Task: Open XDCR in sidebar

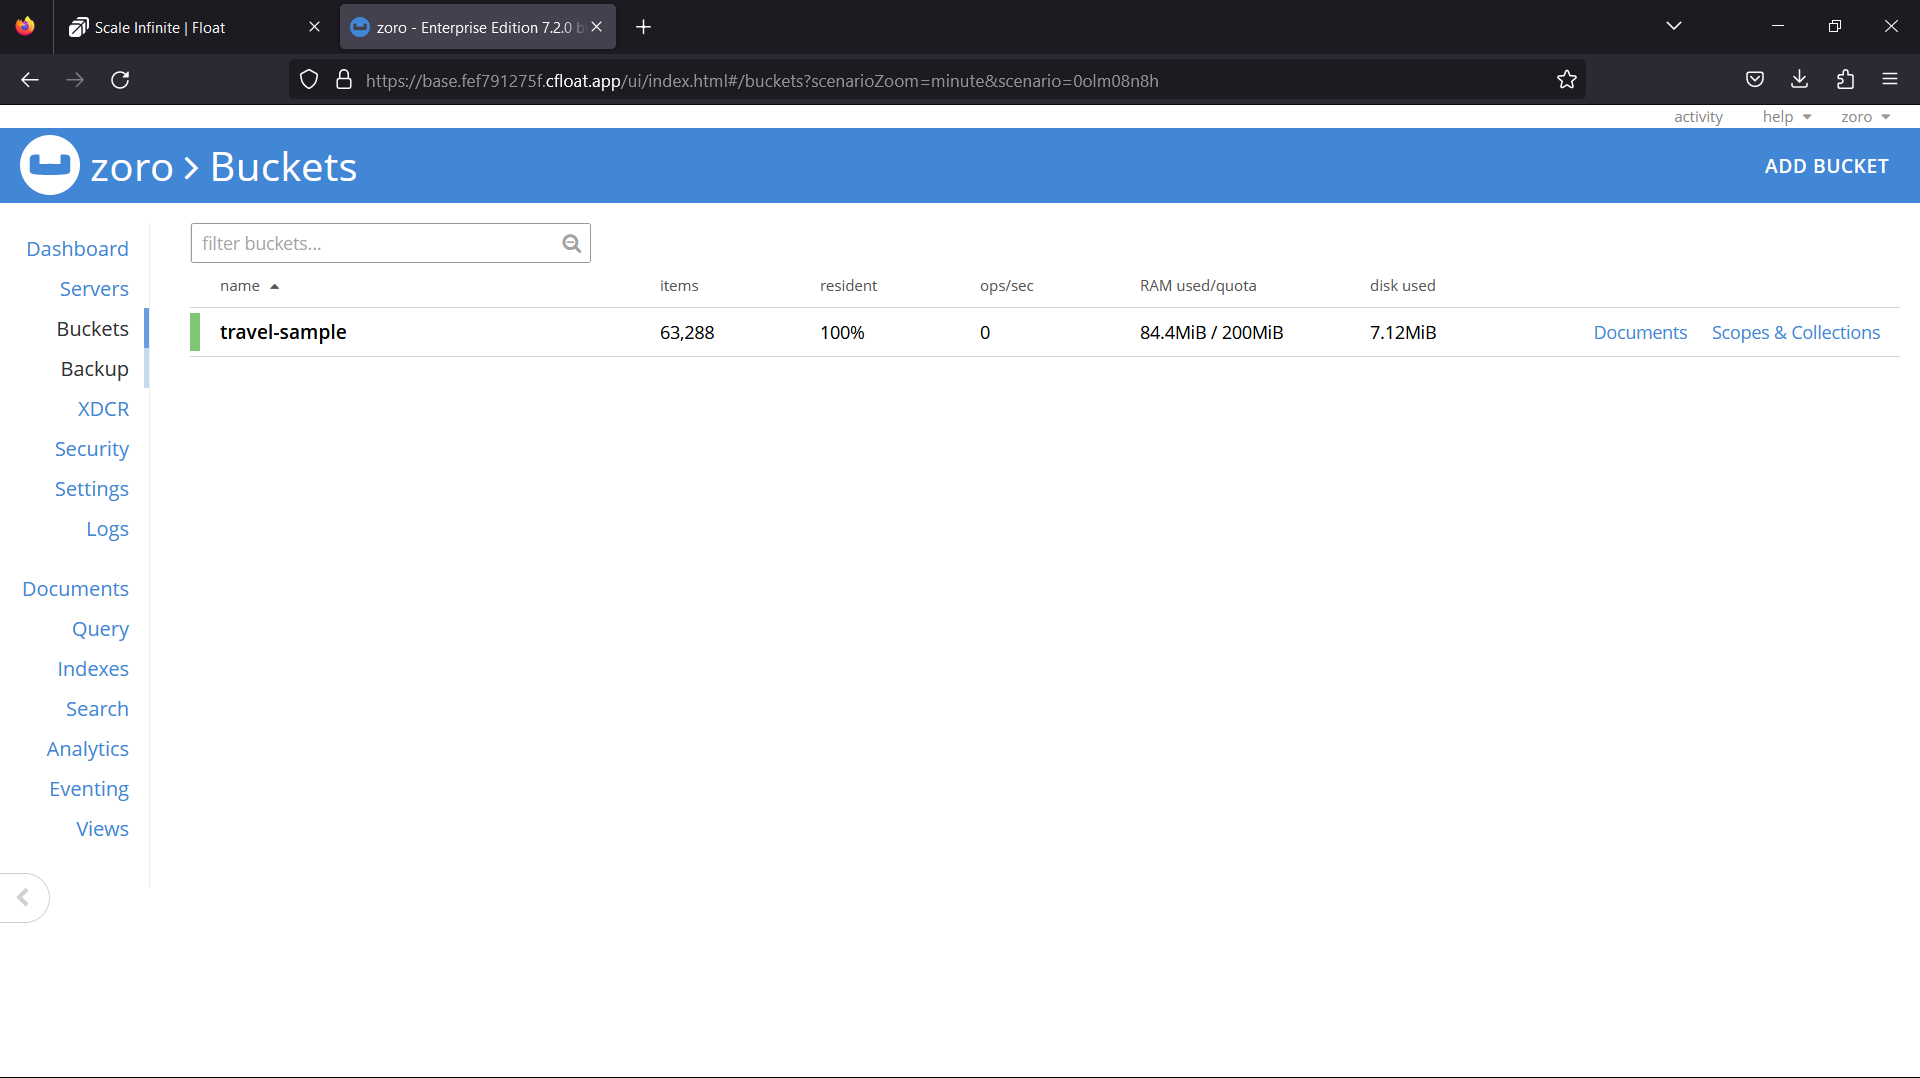Action: coord(103,409)
